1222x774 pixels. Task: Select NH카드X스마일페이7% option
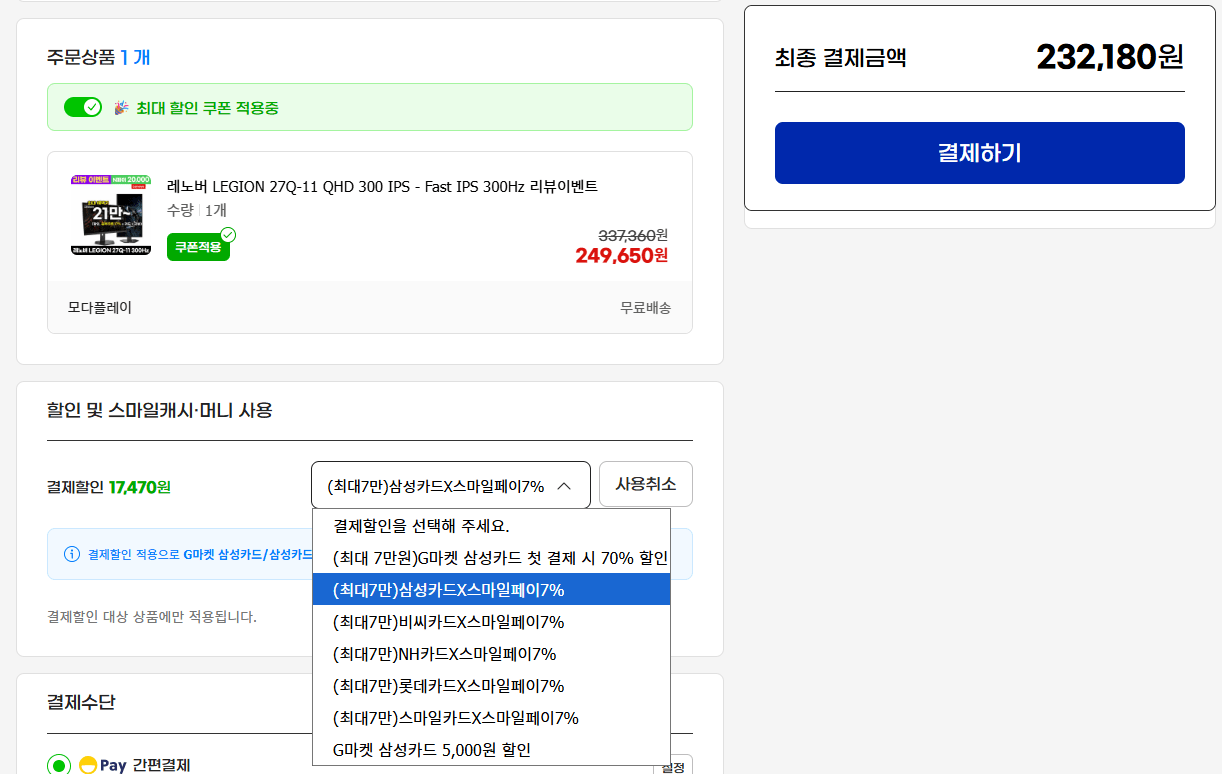tap(491, 654)
